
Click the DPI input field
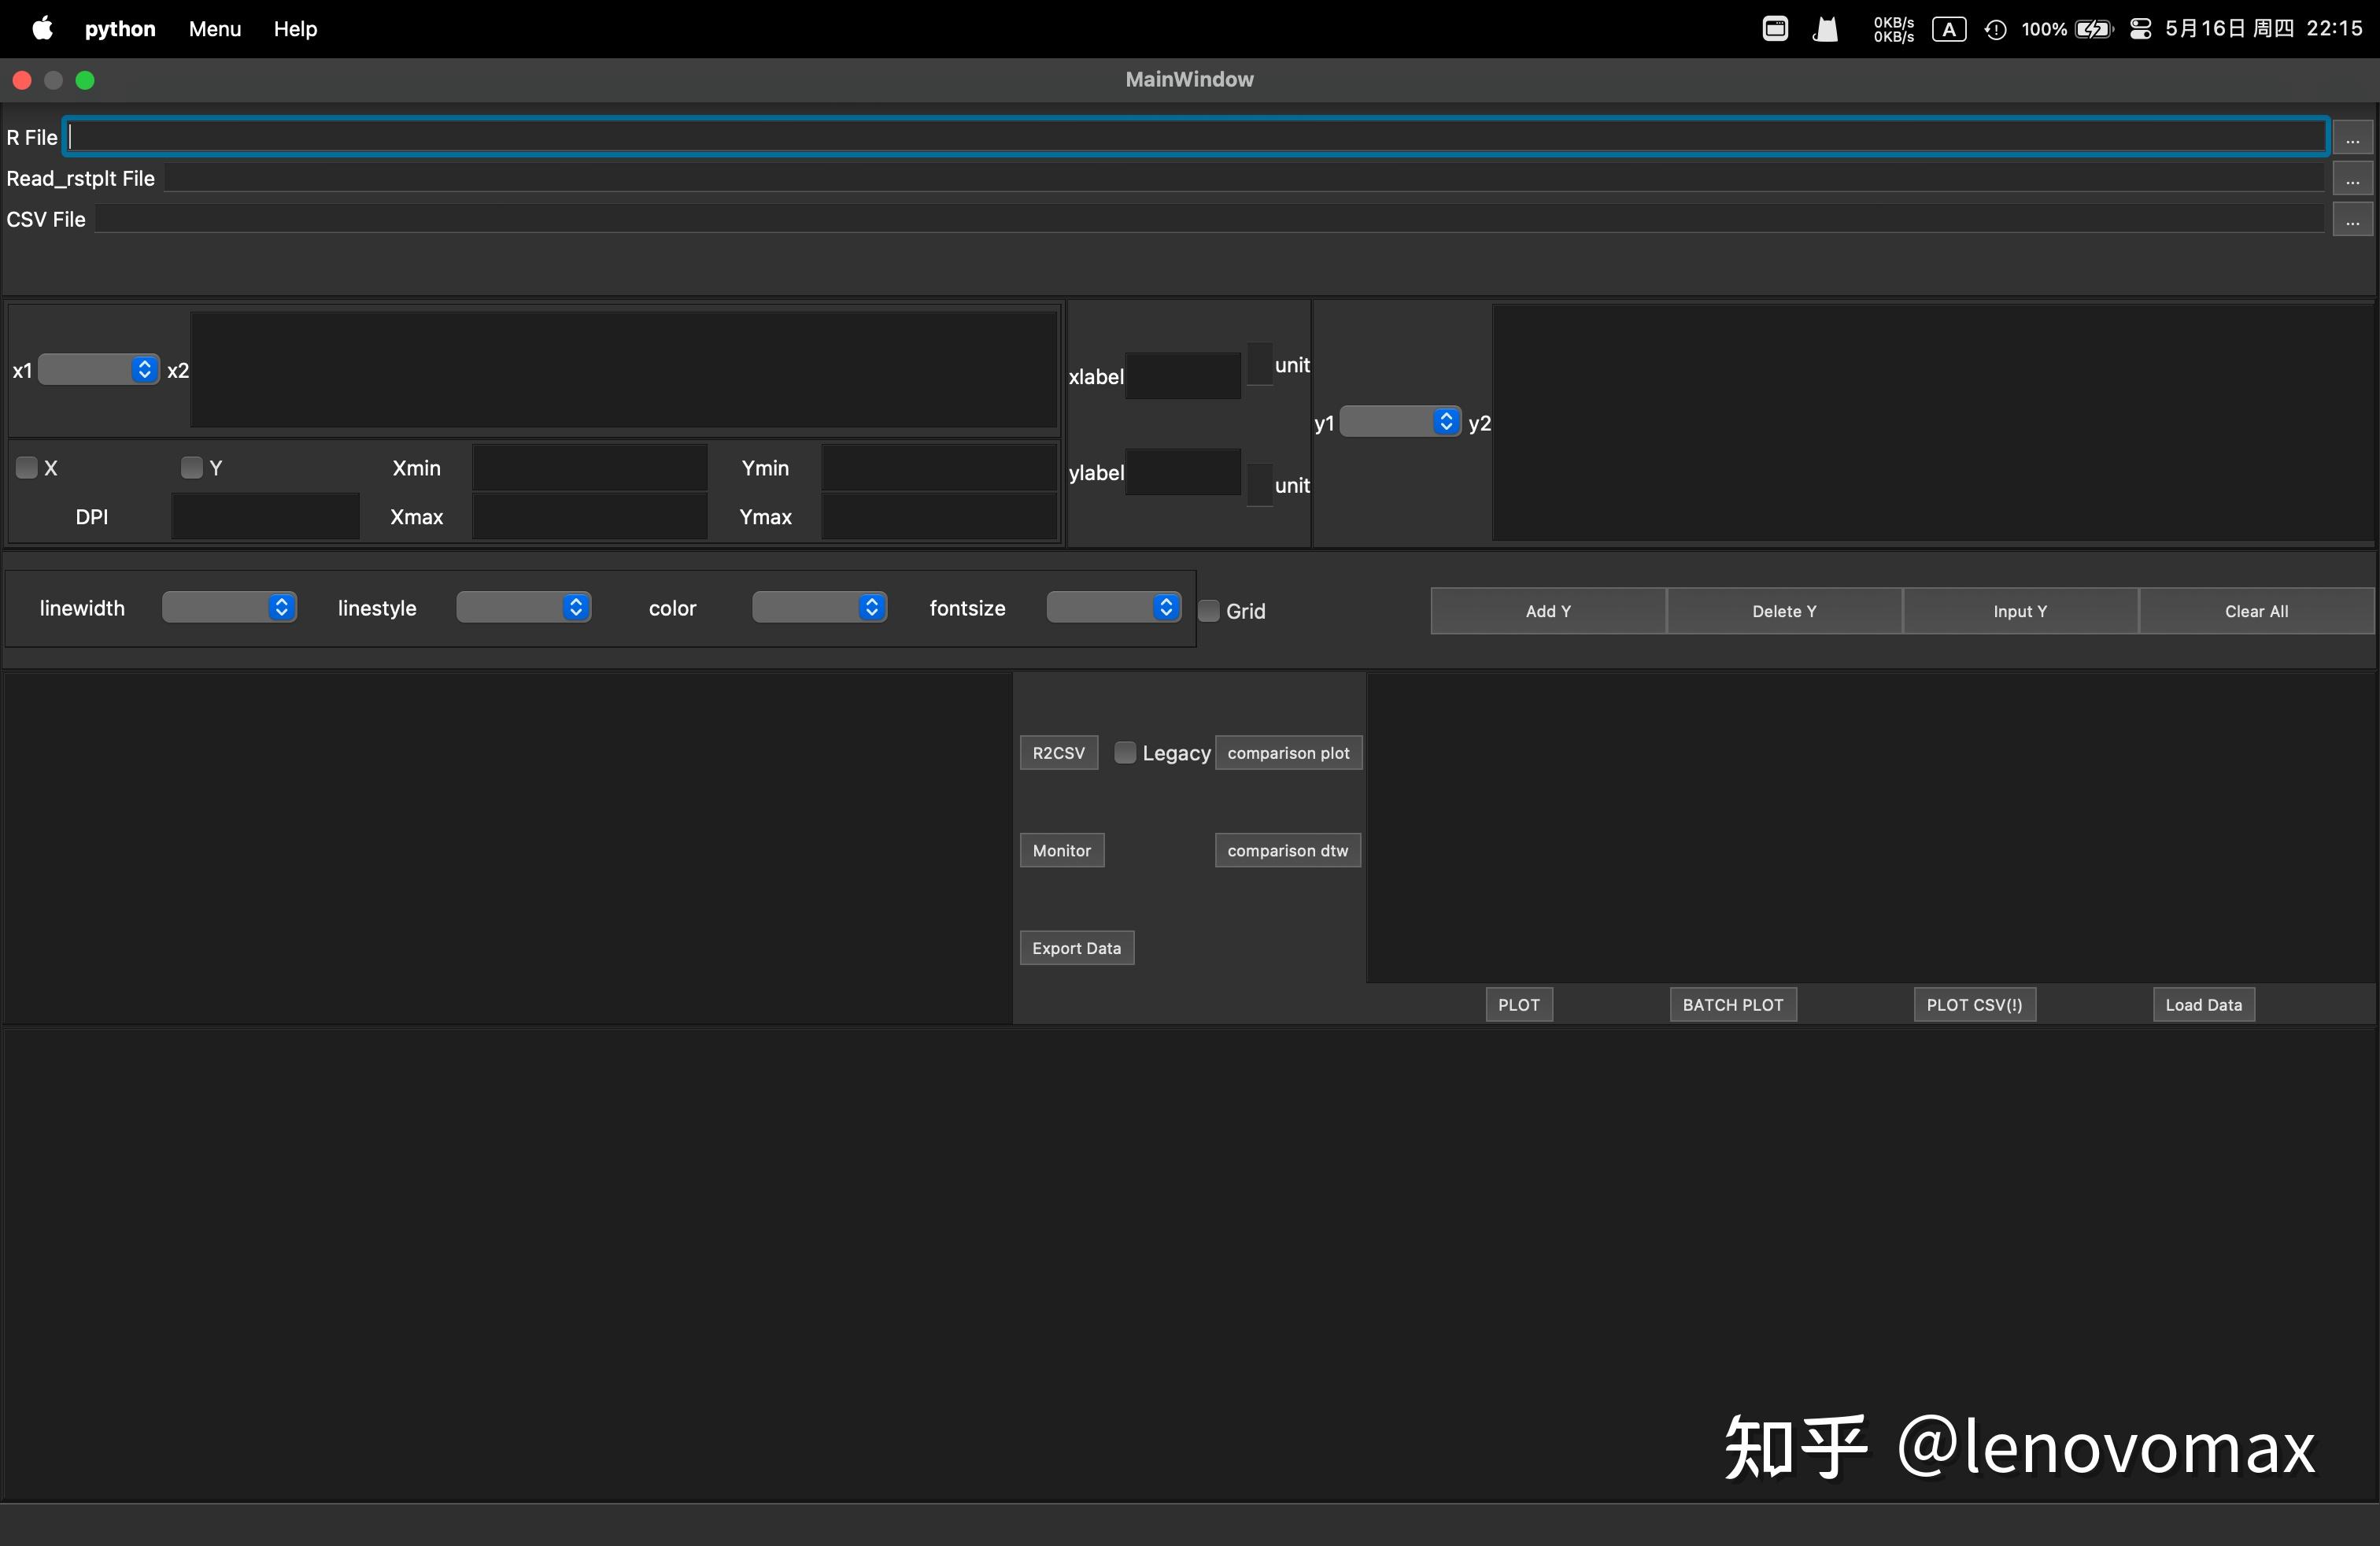point(265,517)
